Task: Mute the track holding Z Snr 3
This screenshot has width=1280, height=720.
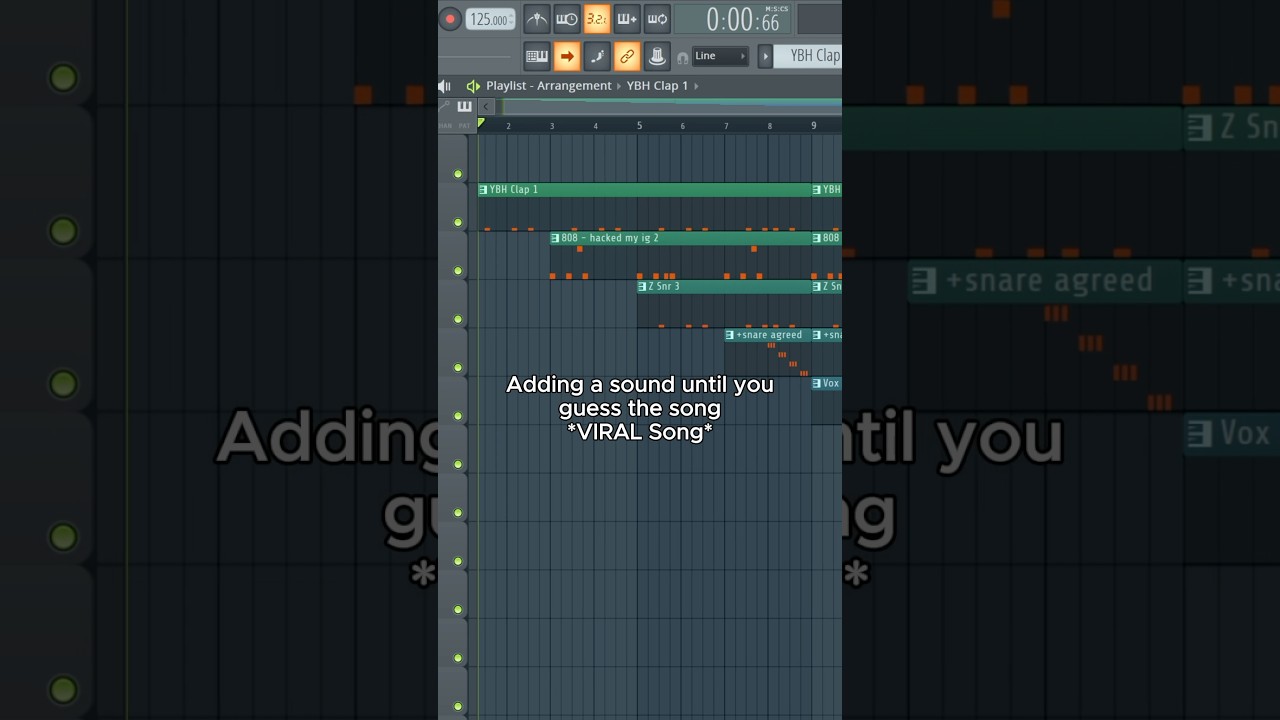Action: (458, 319)
